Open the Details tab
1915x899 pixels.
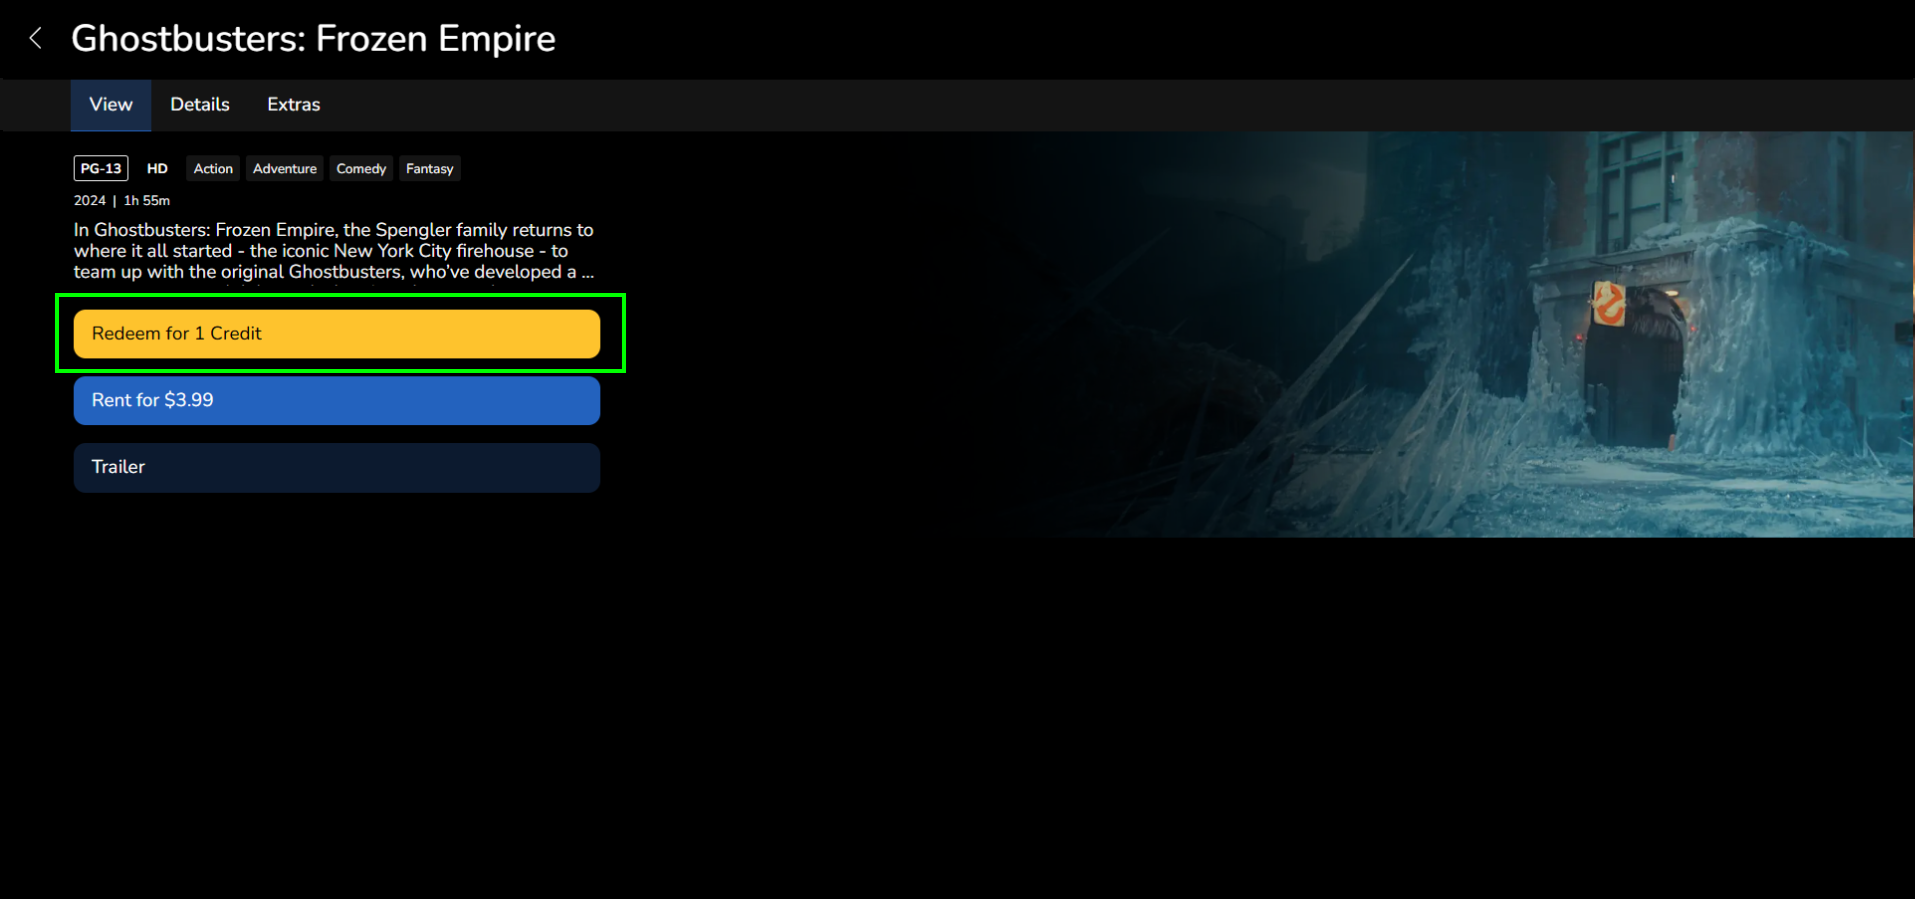pos(200,105)
